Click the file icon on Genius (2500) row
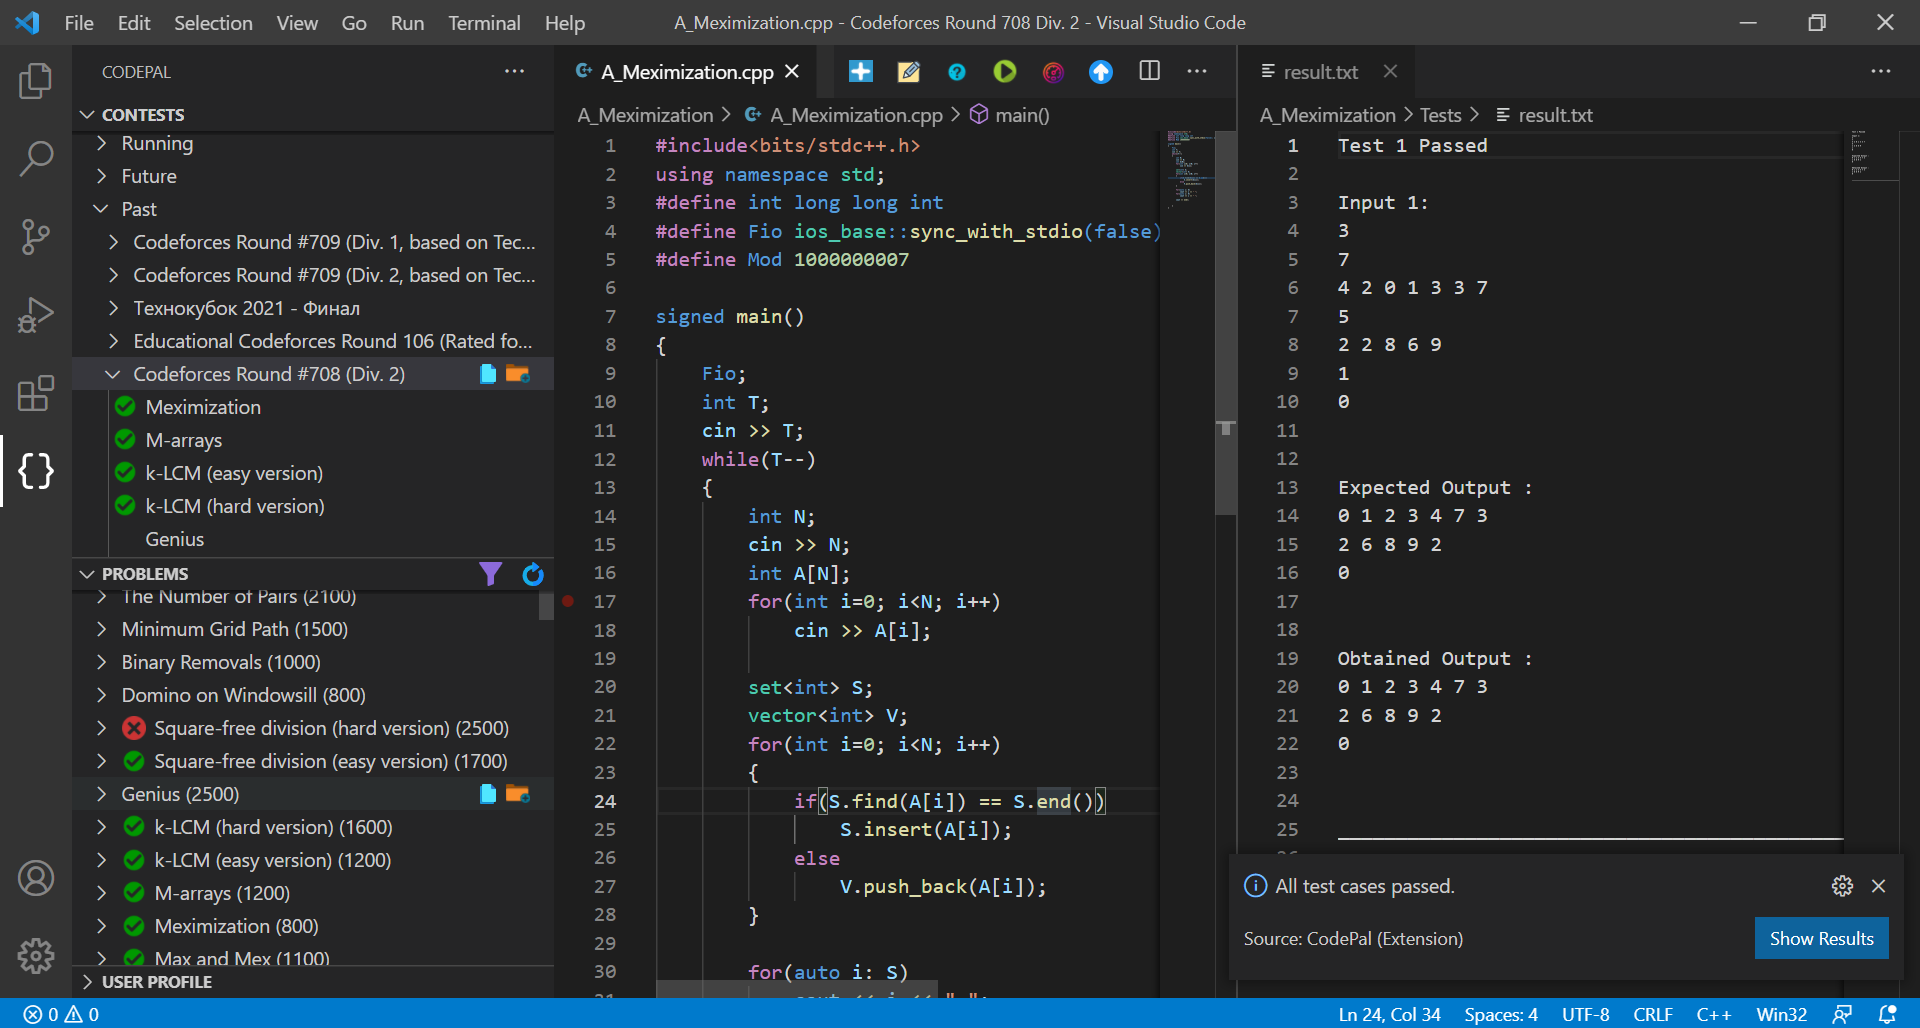 coord(488,794)
